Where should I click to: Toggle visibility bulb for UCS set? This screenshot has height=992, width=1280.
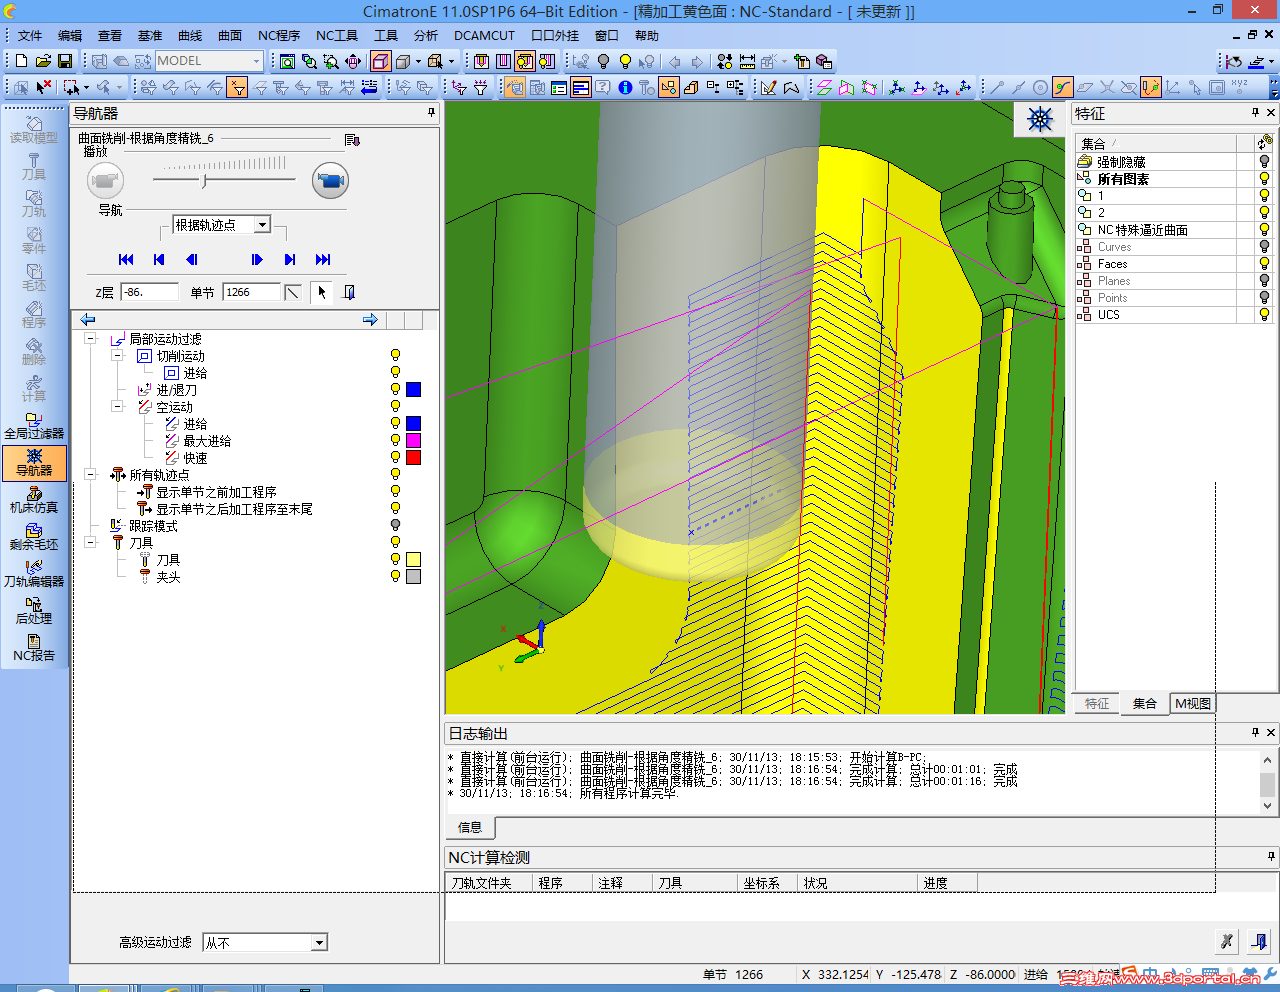(x=1264, y=315)
